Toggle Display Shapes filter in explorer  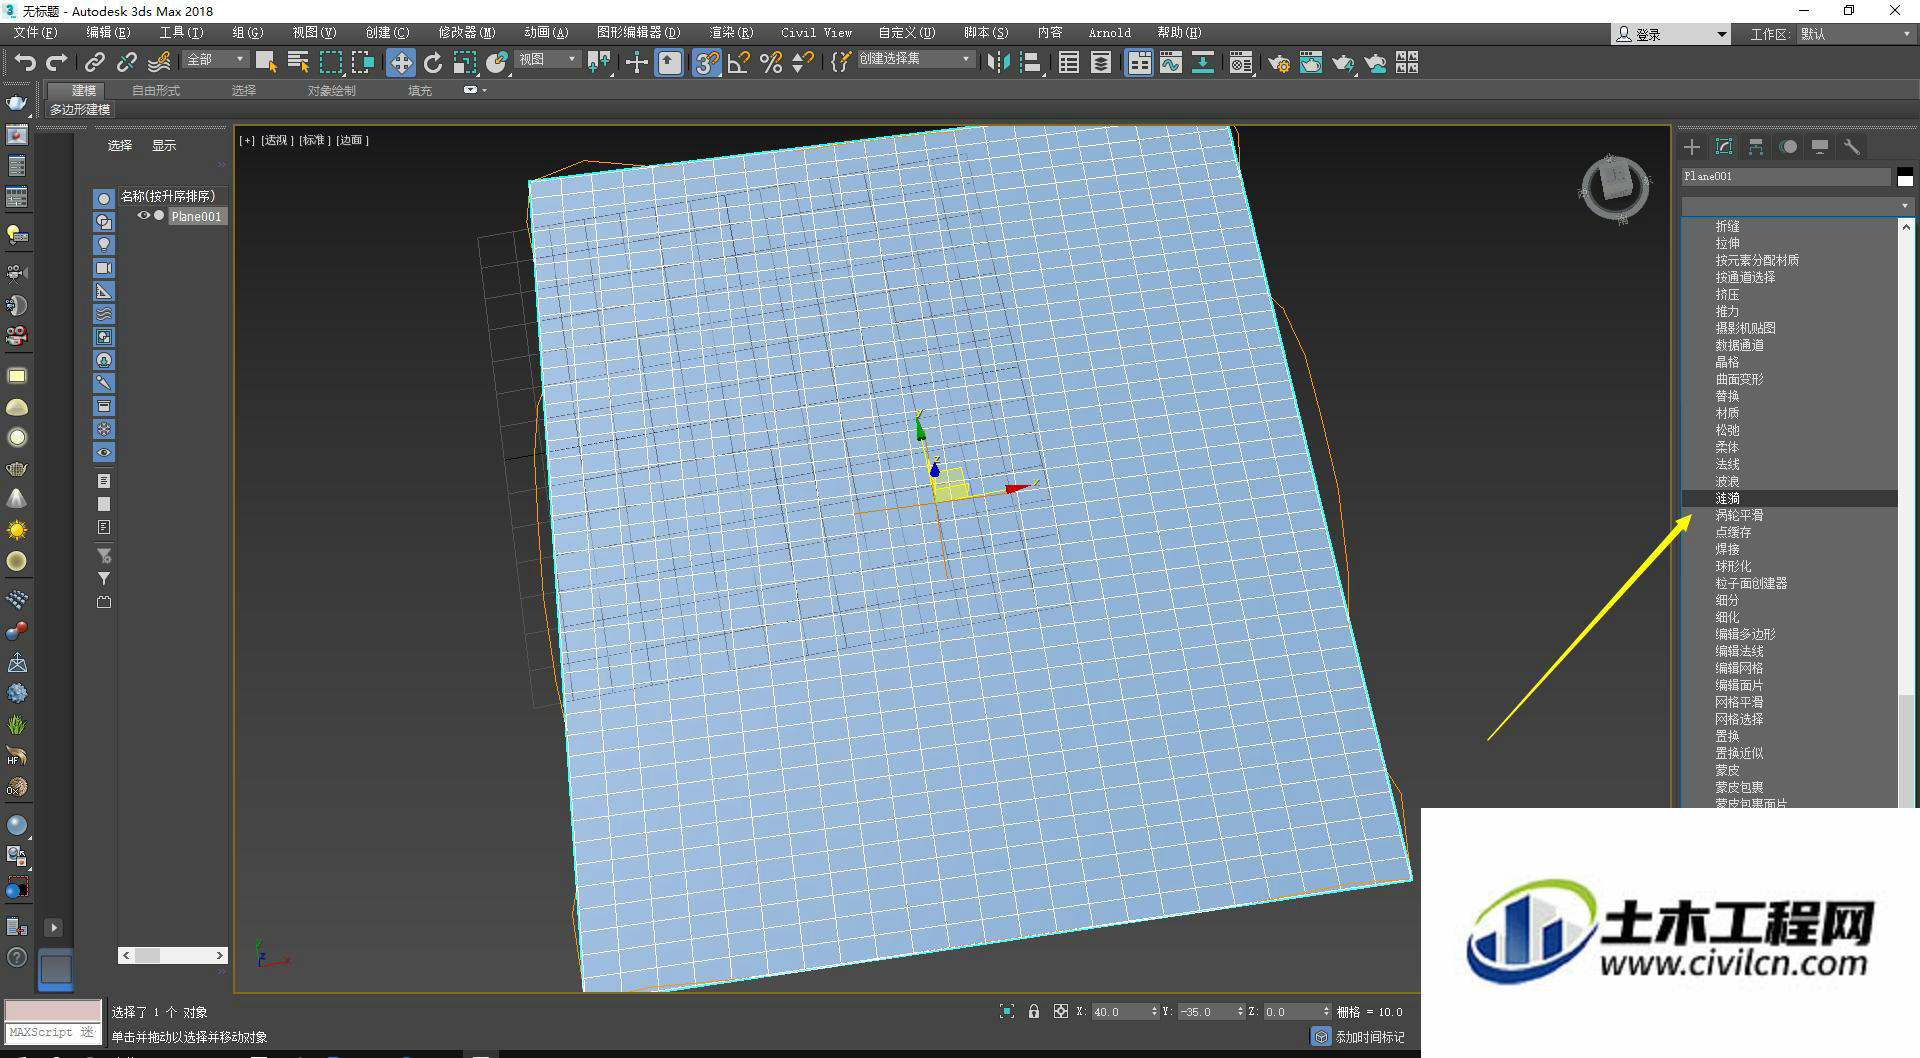[x=104, y=222]
